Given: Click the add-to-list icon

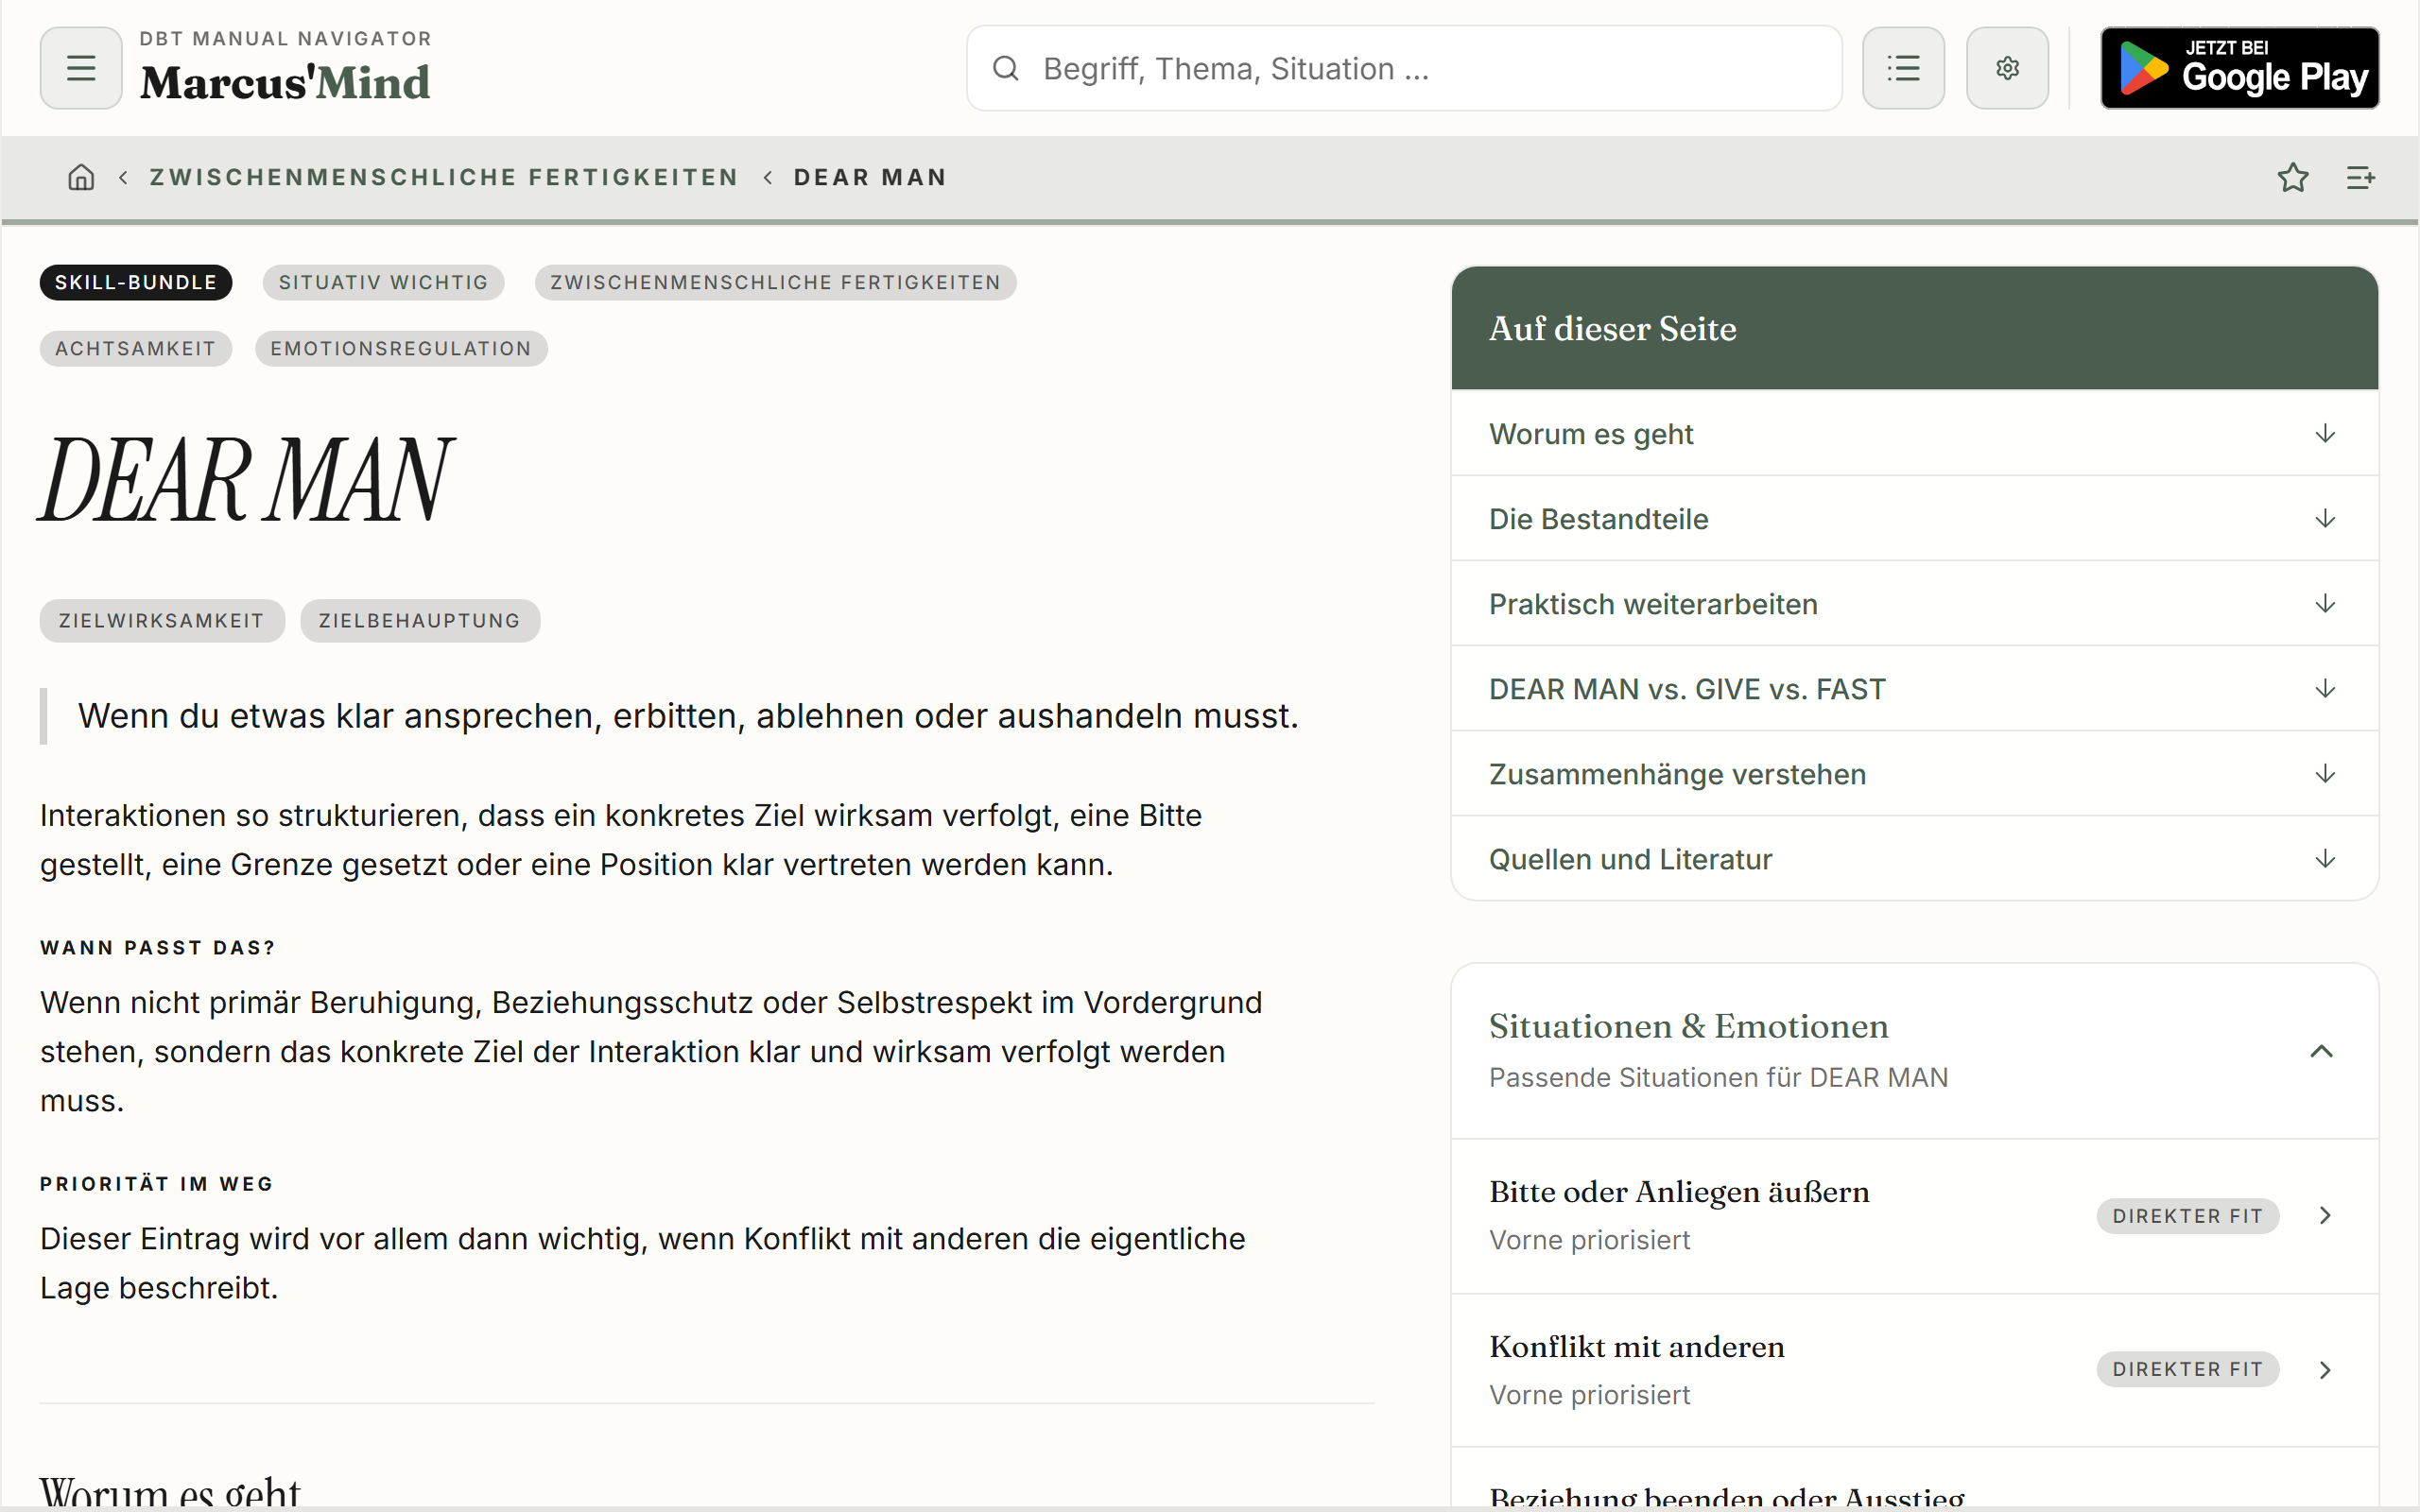Looking at the screenshot, I should pyautogui.click(x=2361, y=177).
